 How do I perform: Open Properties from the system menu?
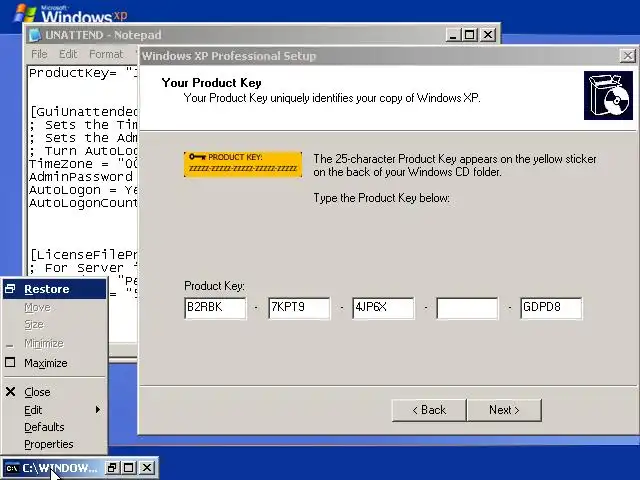click(x=54, y=444)
